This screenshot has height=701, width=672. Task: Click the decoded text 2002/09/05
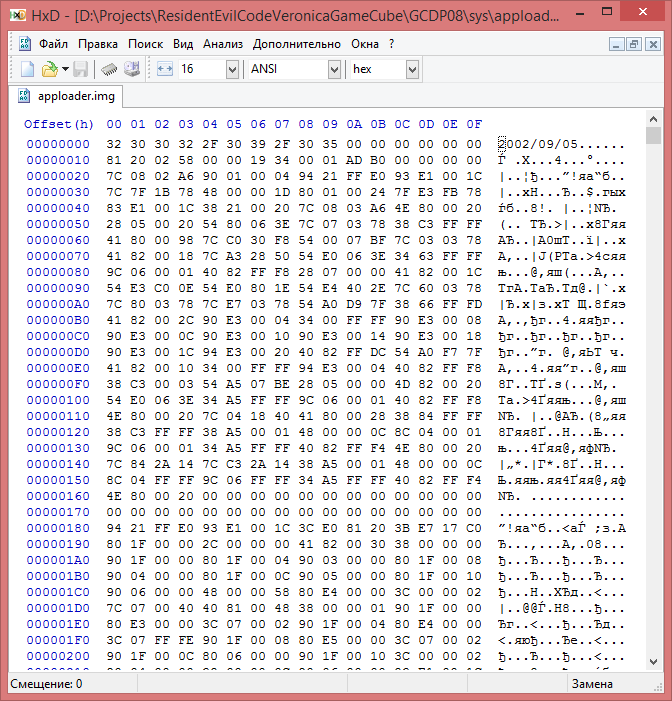538,144
